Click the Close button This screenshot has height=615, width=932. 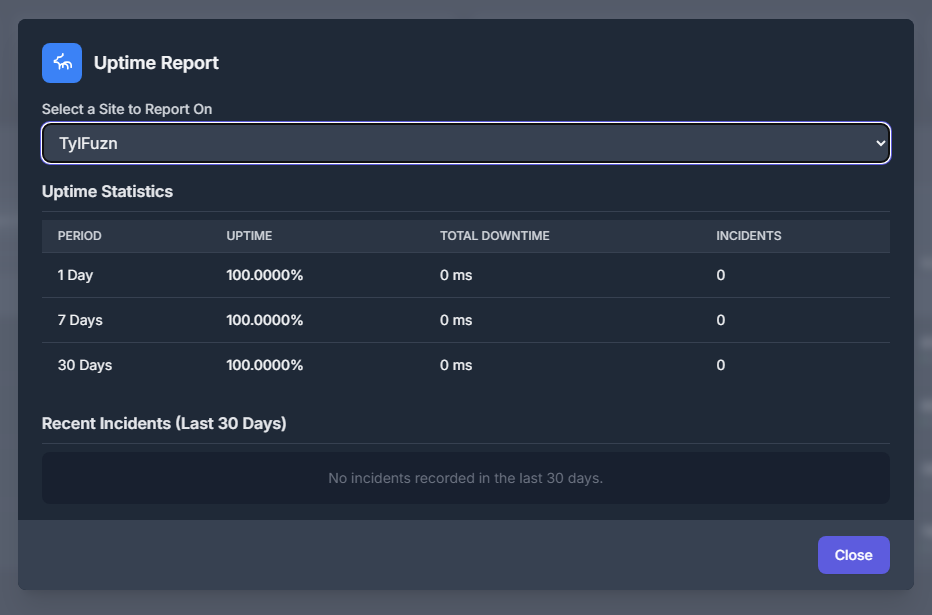853,554
